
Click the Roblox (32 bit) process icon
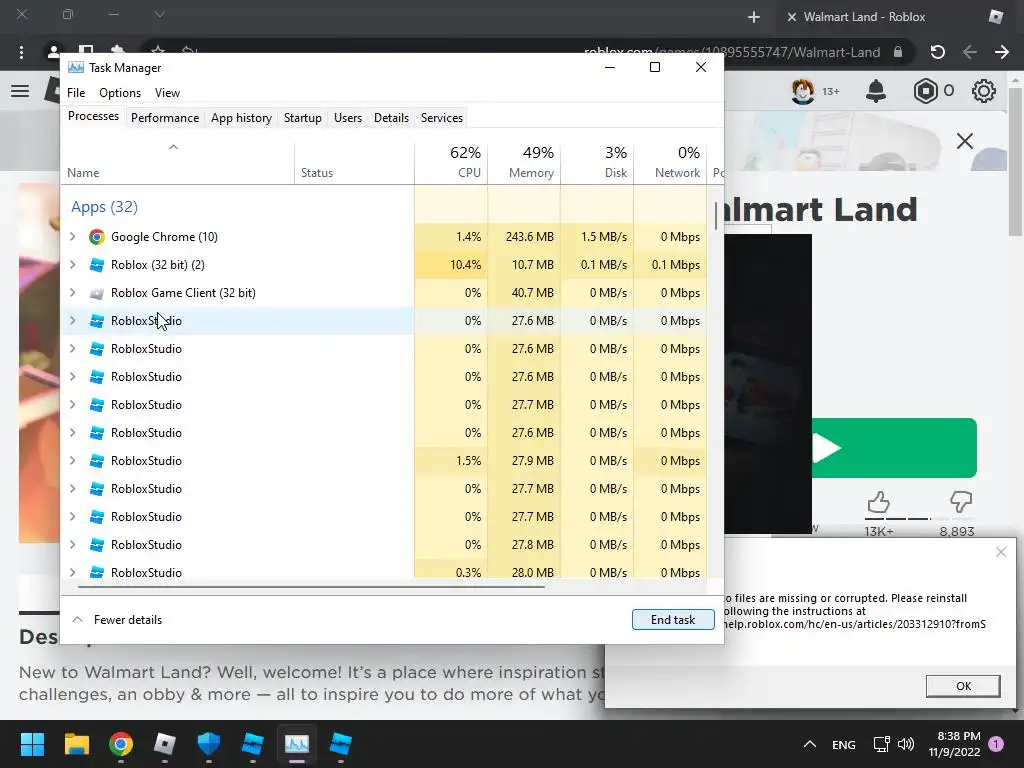point(97,264)
